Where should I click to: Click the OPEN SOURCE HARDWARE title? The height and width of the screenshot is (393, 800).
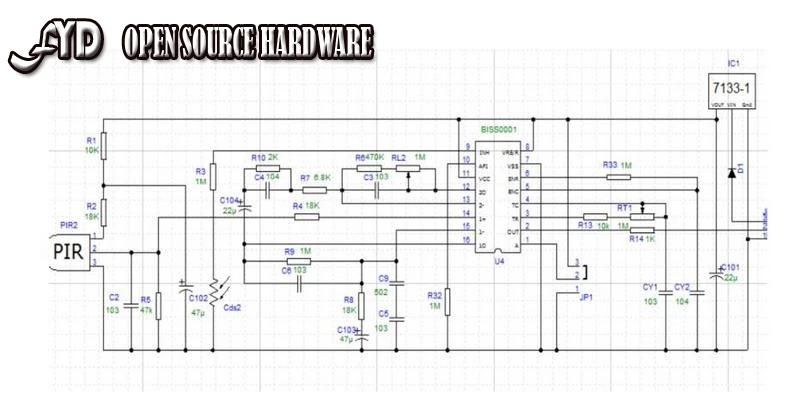coord(248,43)
